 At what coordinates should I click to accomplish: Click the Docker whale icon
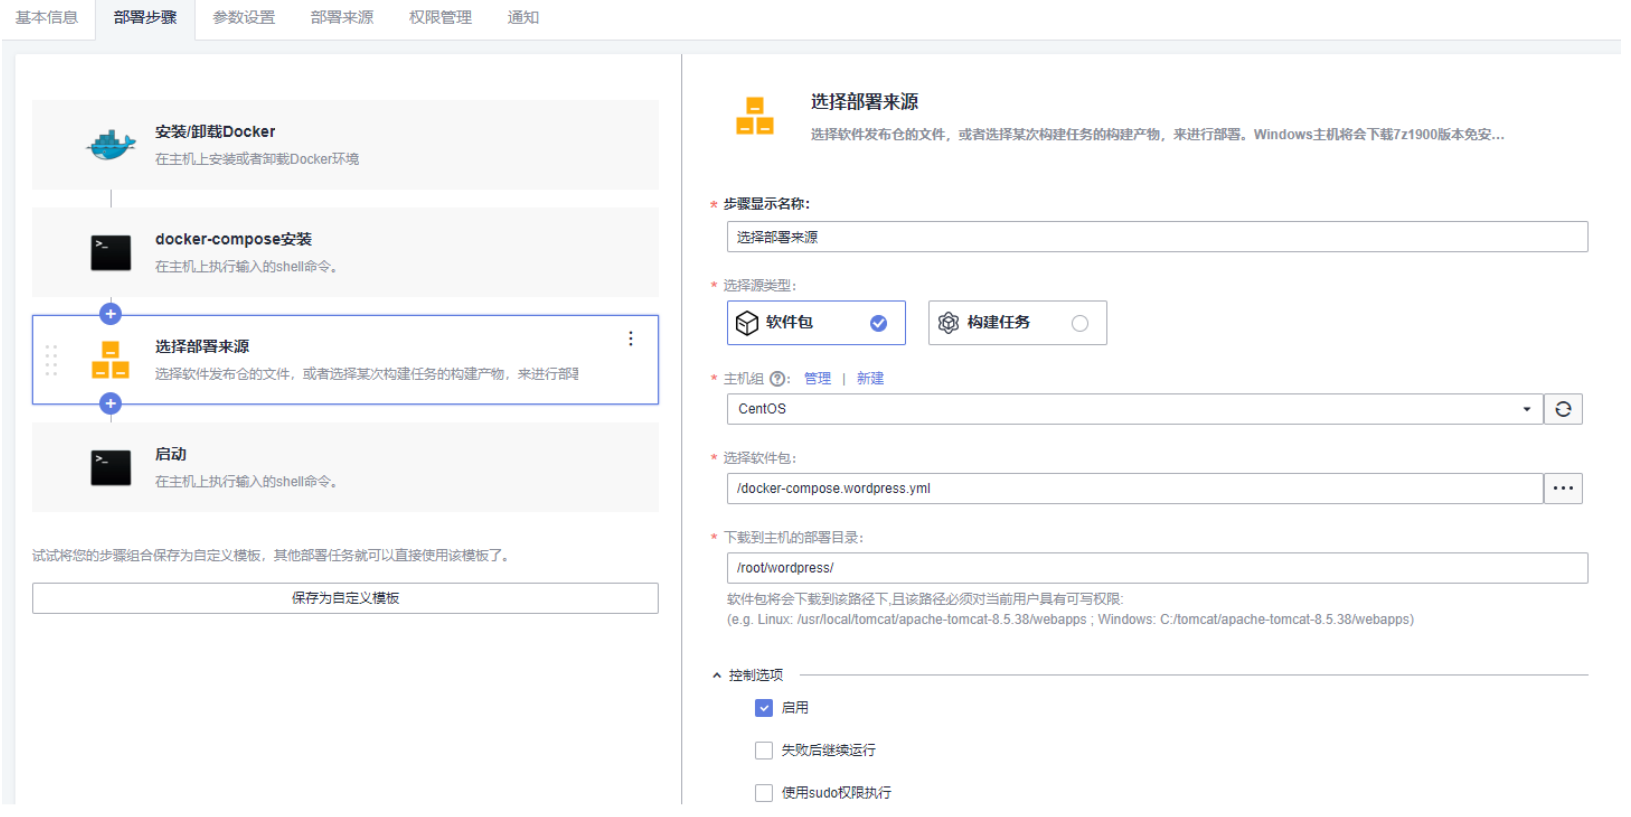(x=111, y=145)
